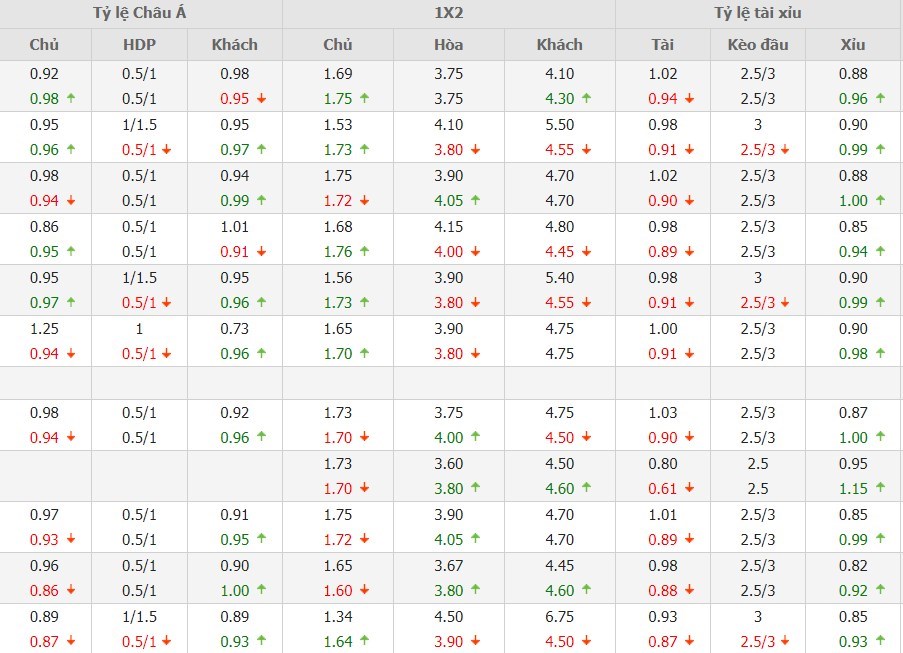
Task: Select the Tỷ lệ Châu Á header
Action: pyautogui.click(x=141, y=14)
